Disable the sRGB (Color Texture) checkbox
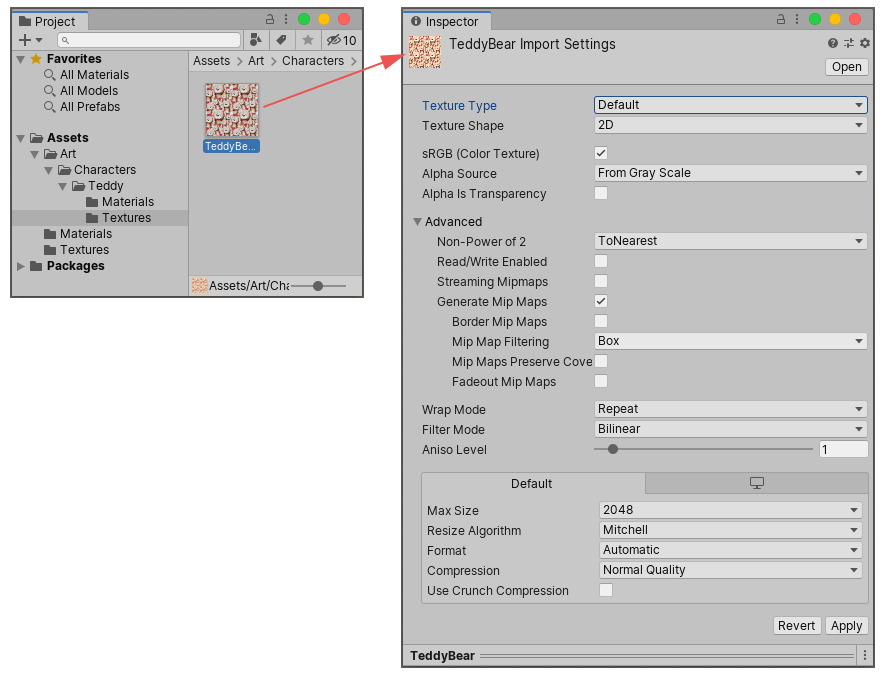Viewport: 882px width, 675px height. click(601, 153)
